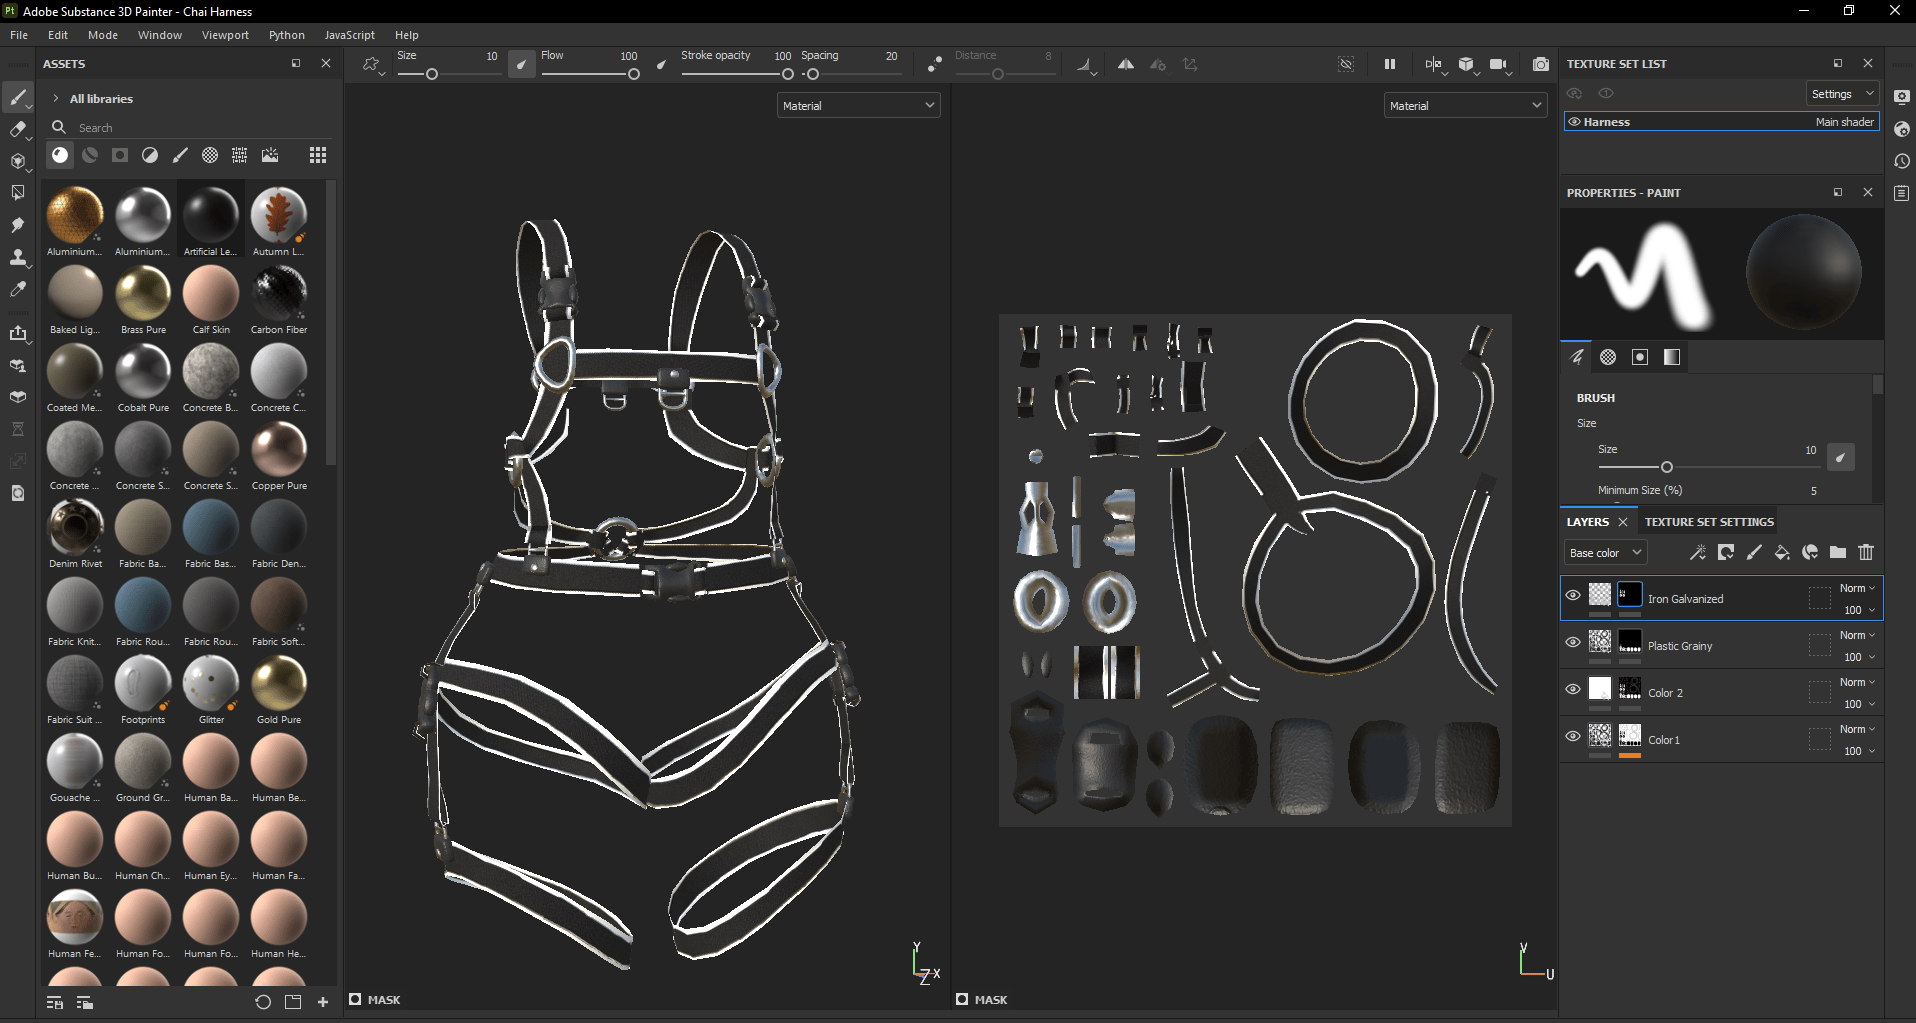Open the Base color channel dropdown
1916x1023 pixels.
[1605, 553]
